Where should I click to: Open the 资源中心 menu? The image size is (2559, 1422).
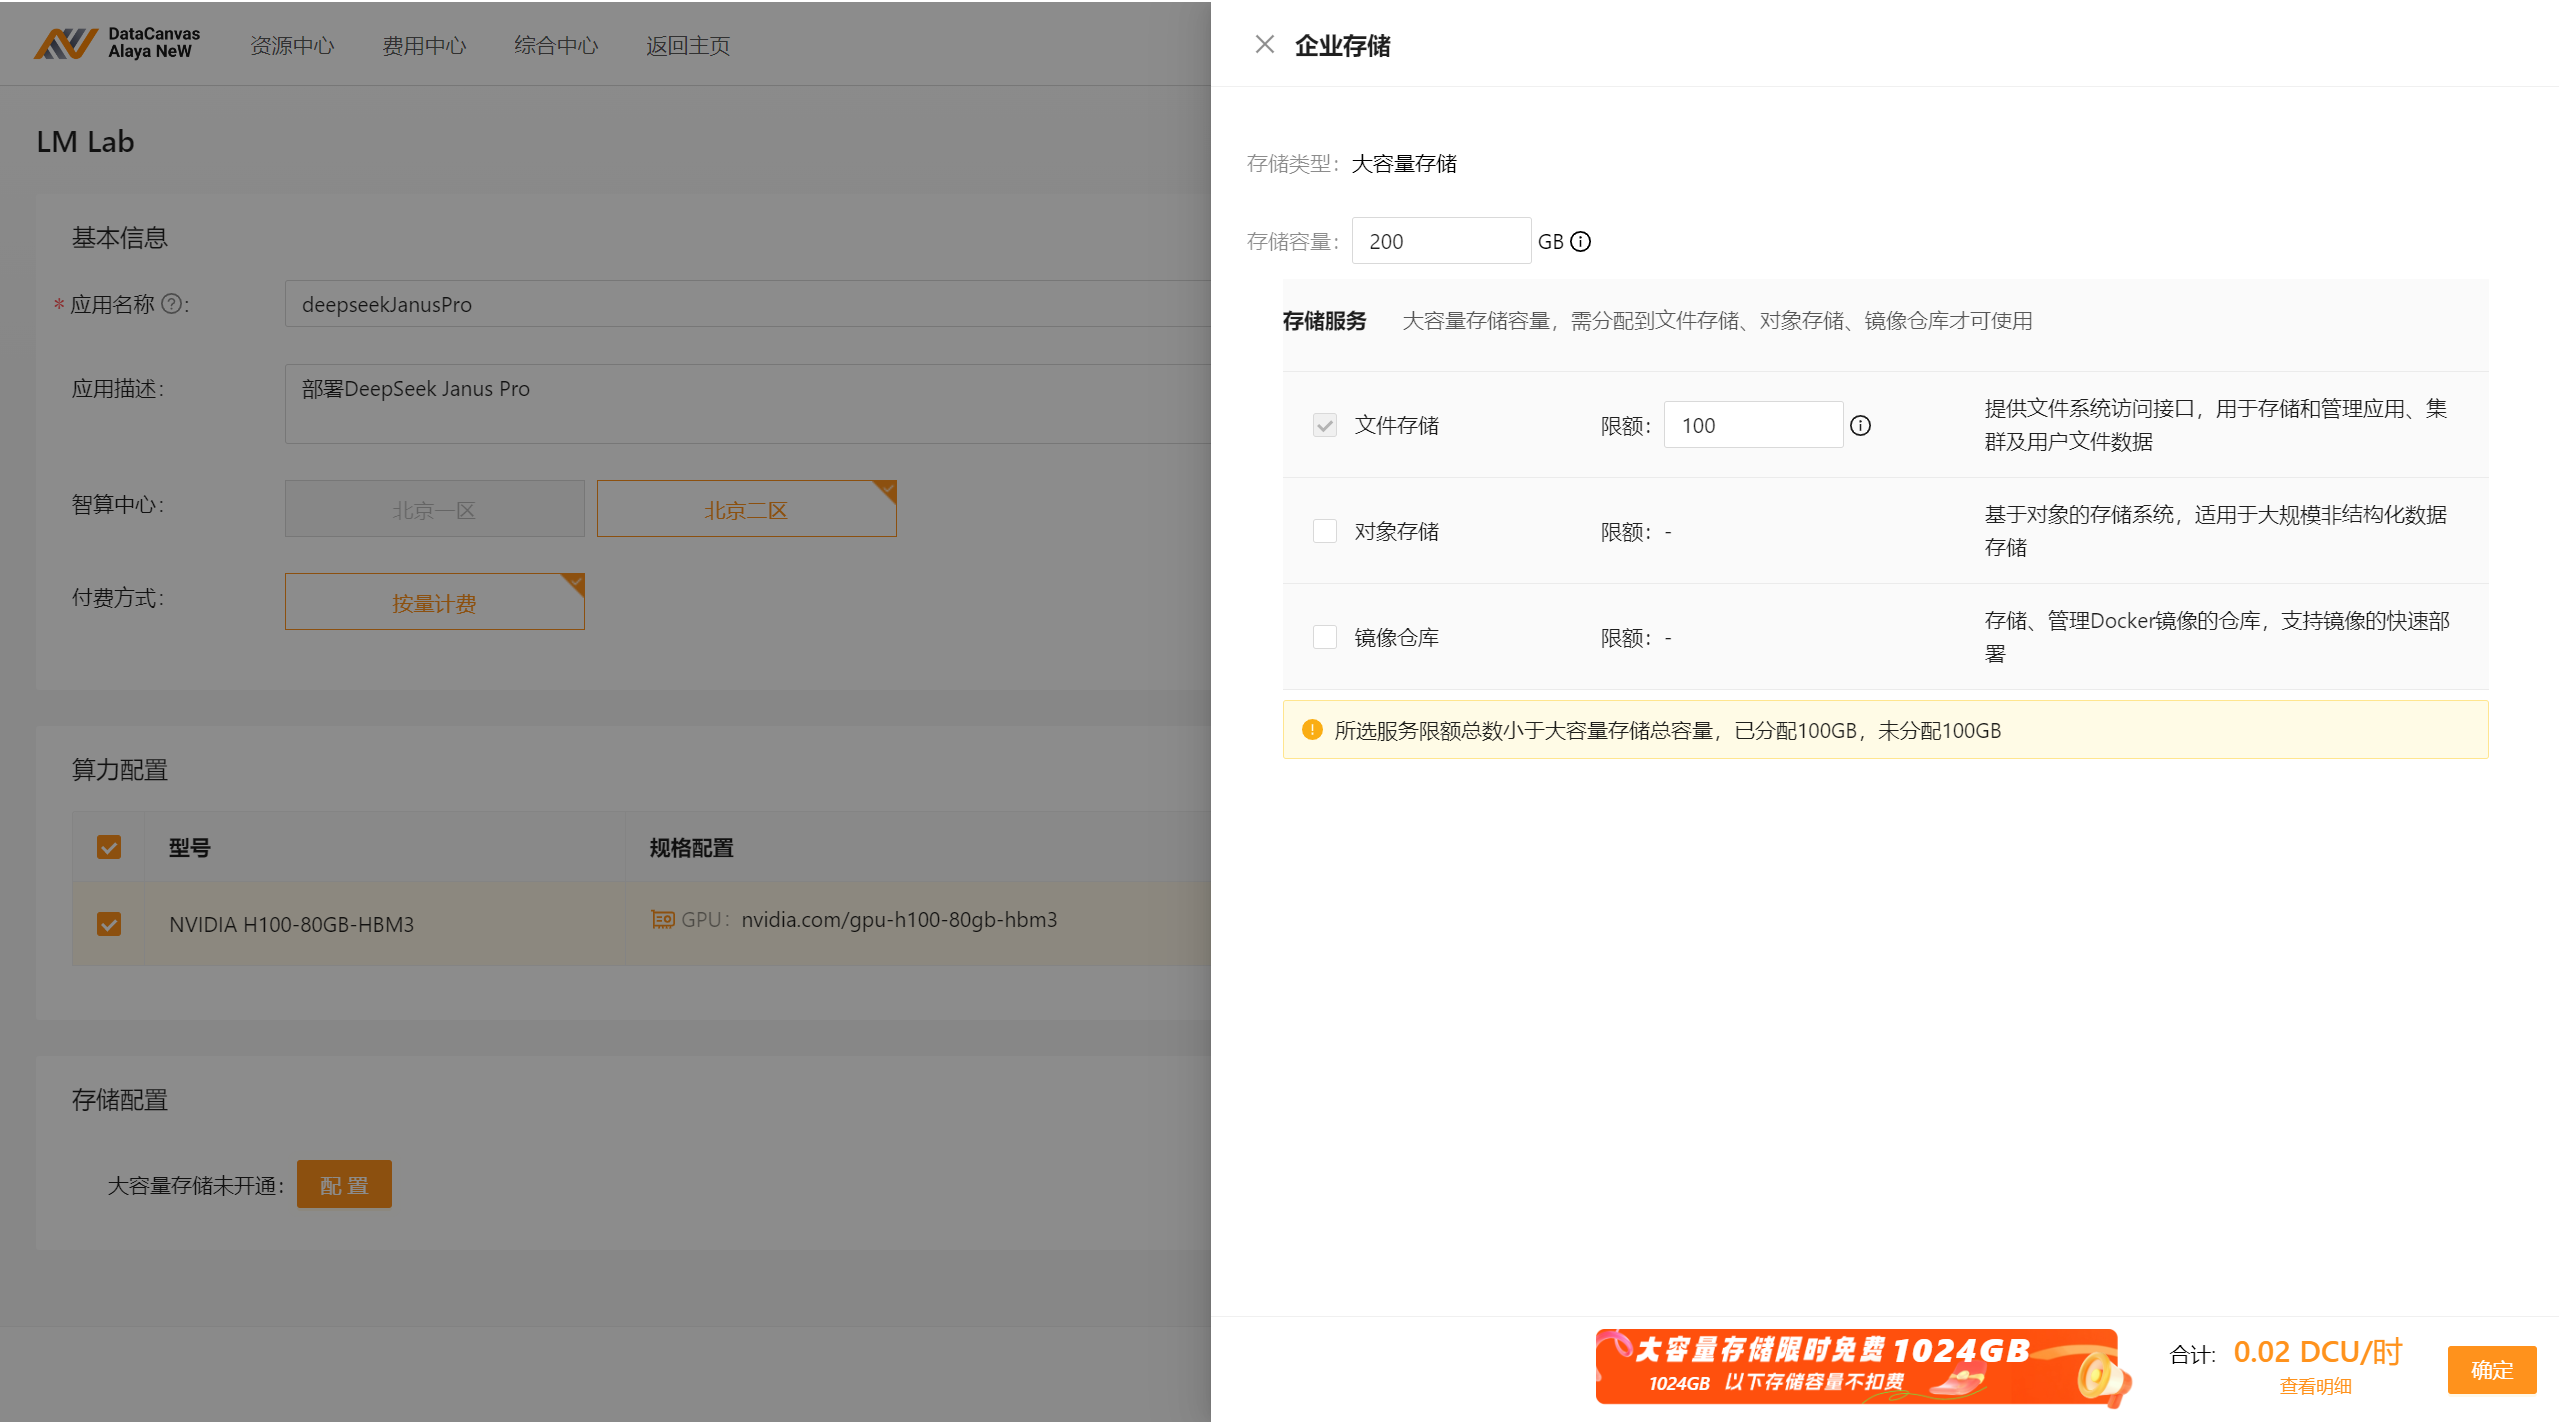[x=292, y=45]
